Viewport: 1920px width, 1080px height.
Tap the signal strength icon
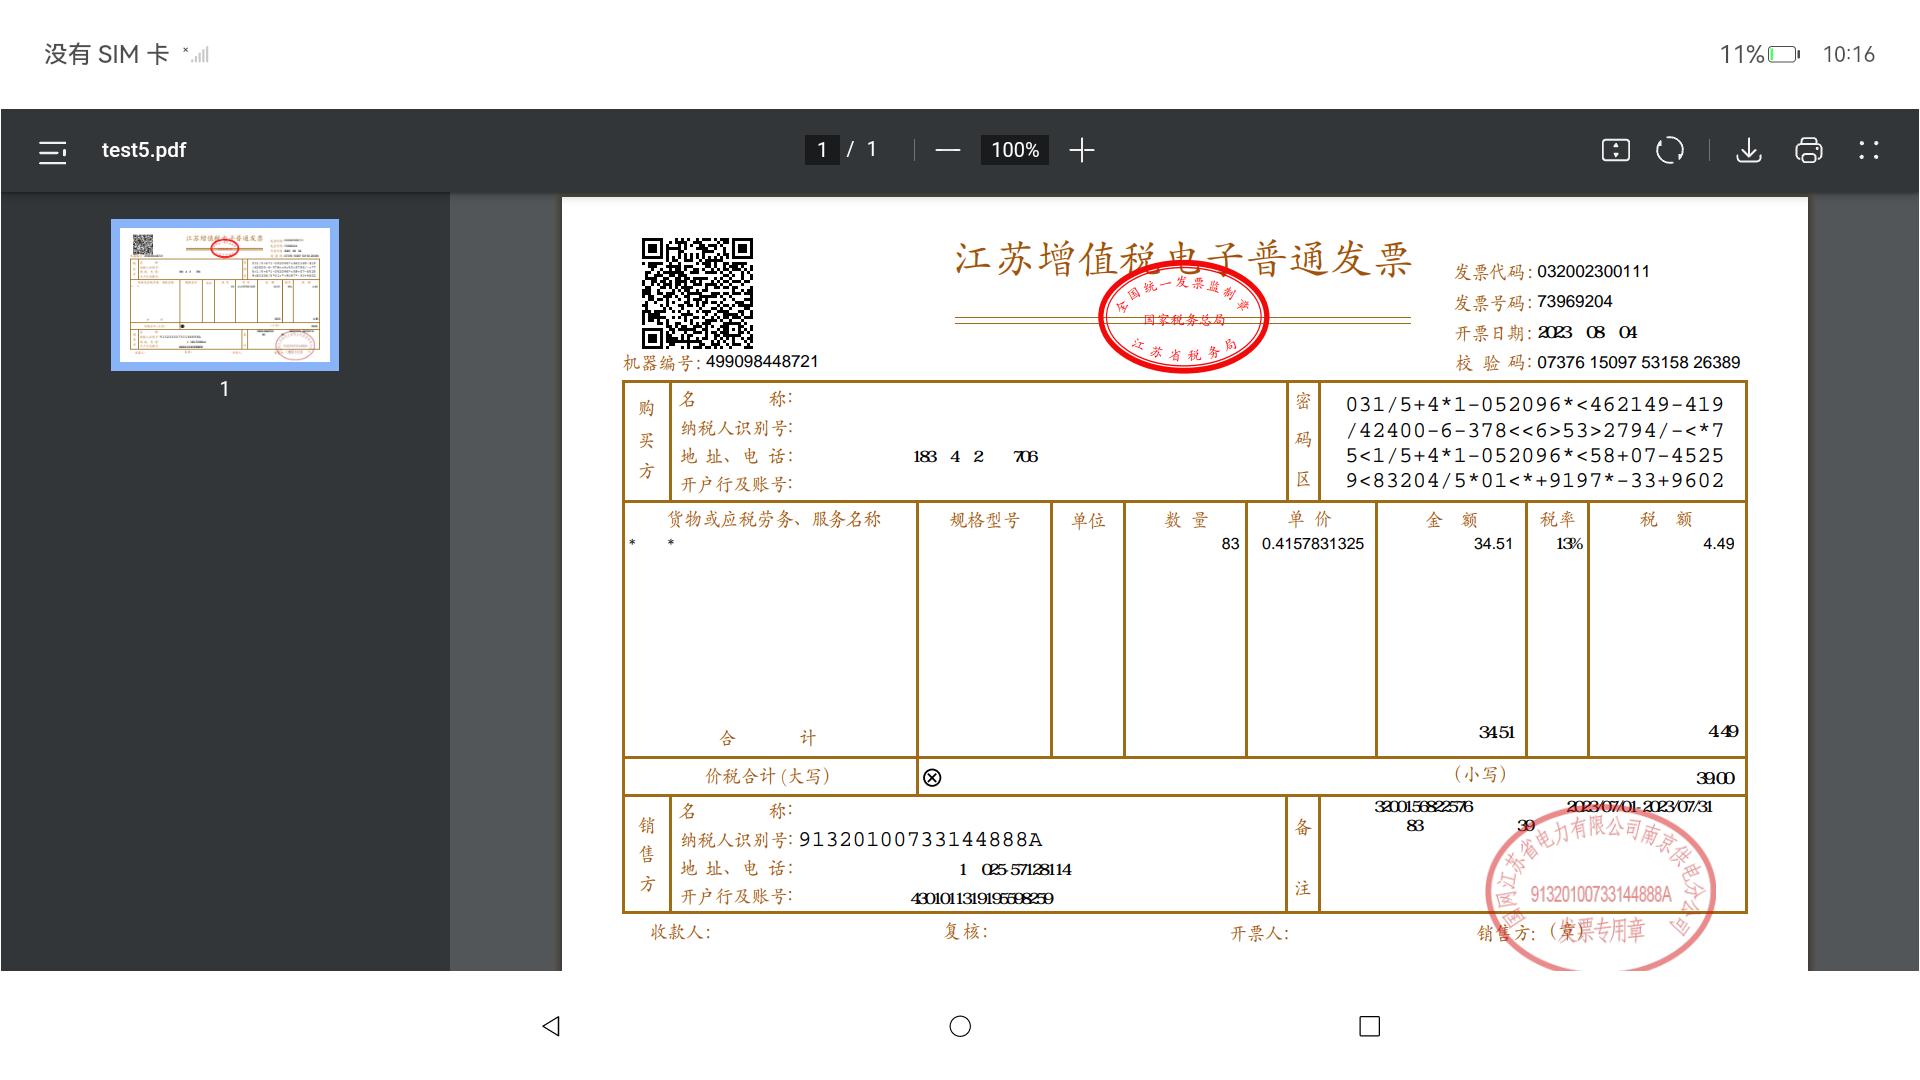click(x=196, y=54)
